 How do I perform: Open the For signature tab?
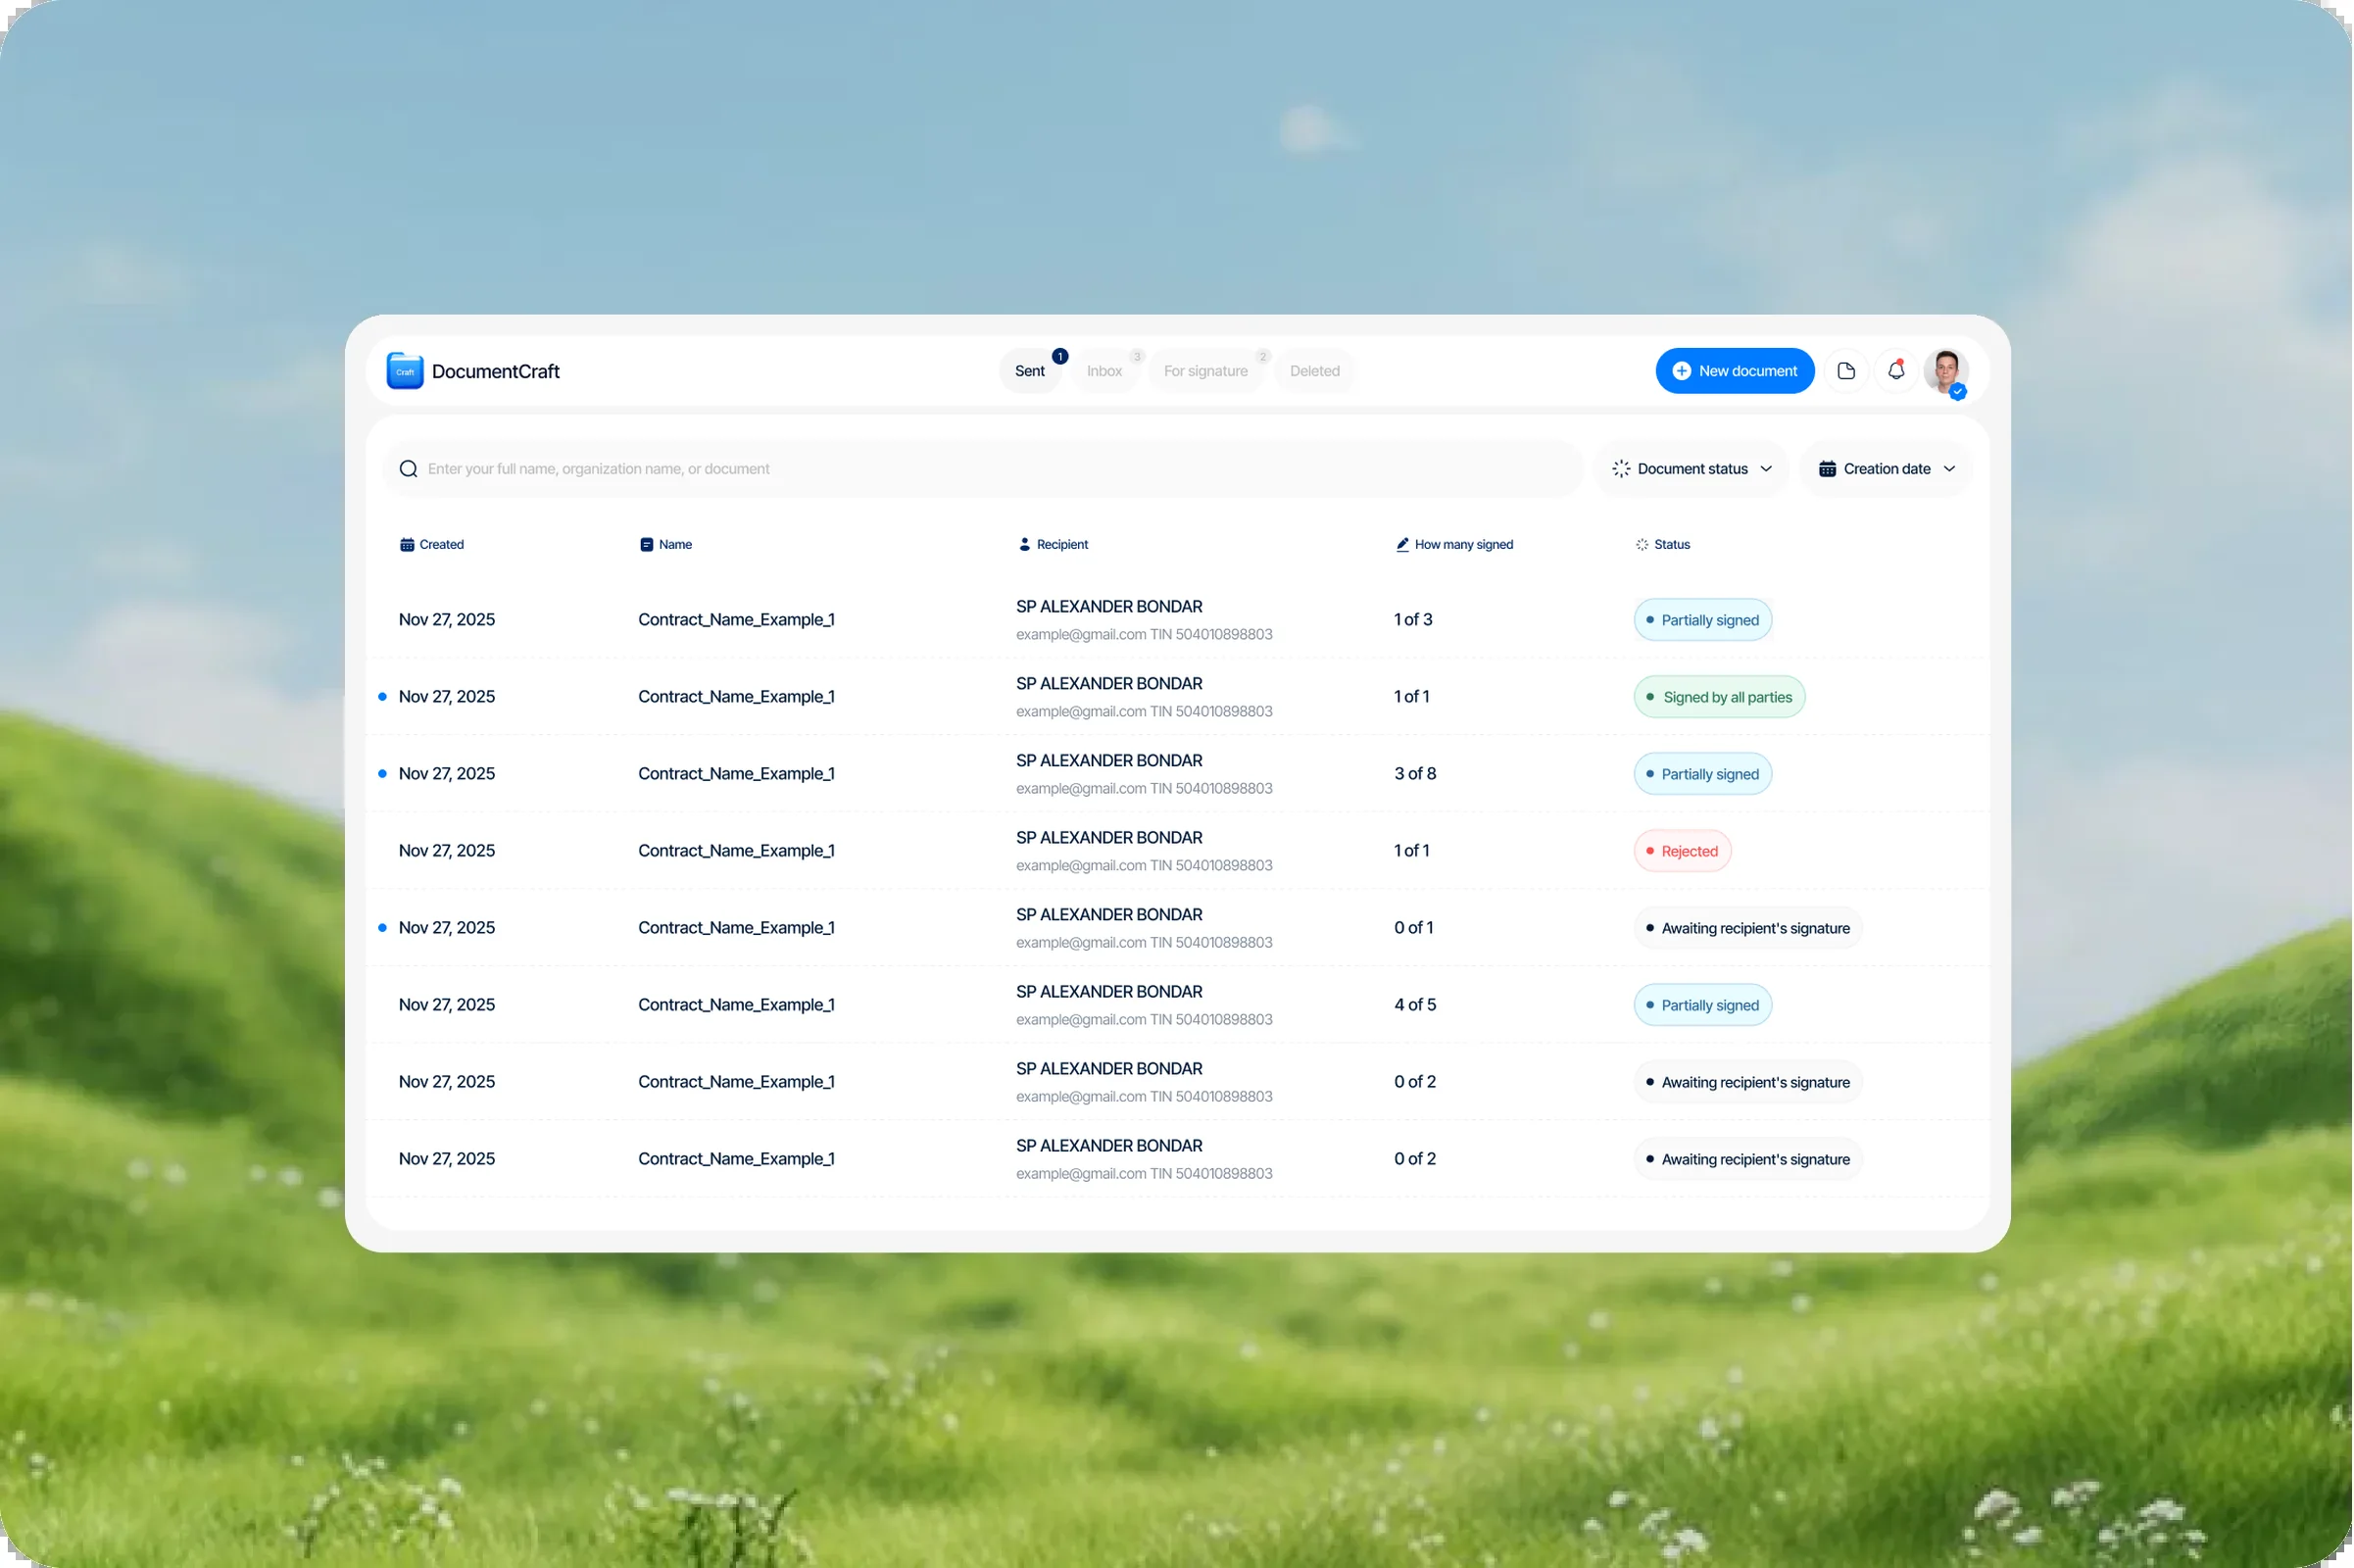click(1206, 371)
